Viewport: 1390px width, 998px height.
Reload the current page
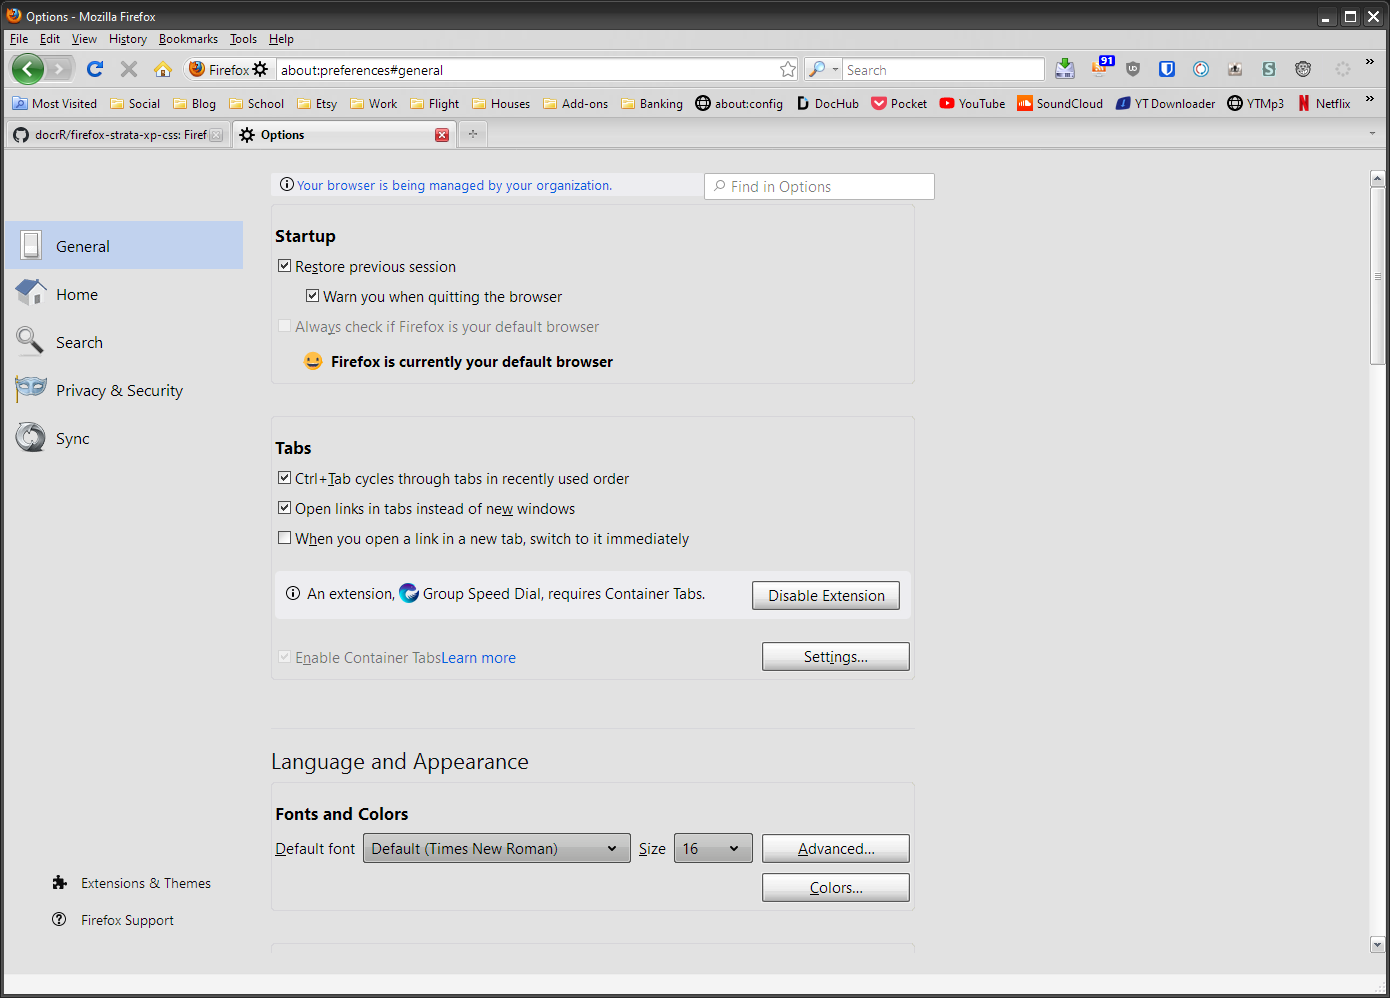[94, 69]
